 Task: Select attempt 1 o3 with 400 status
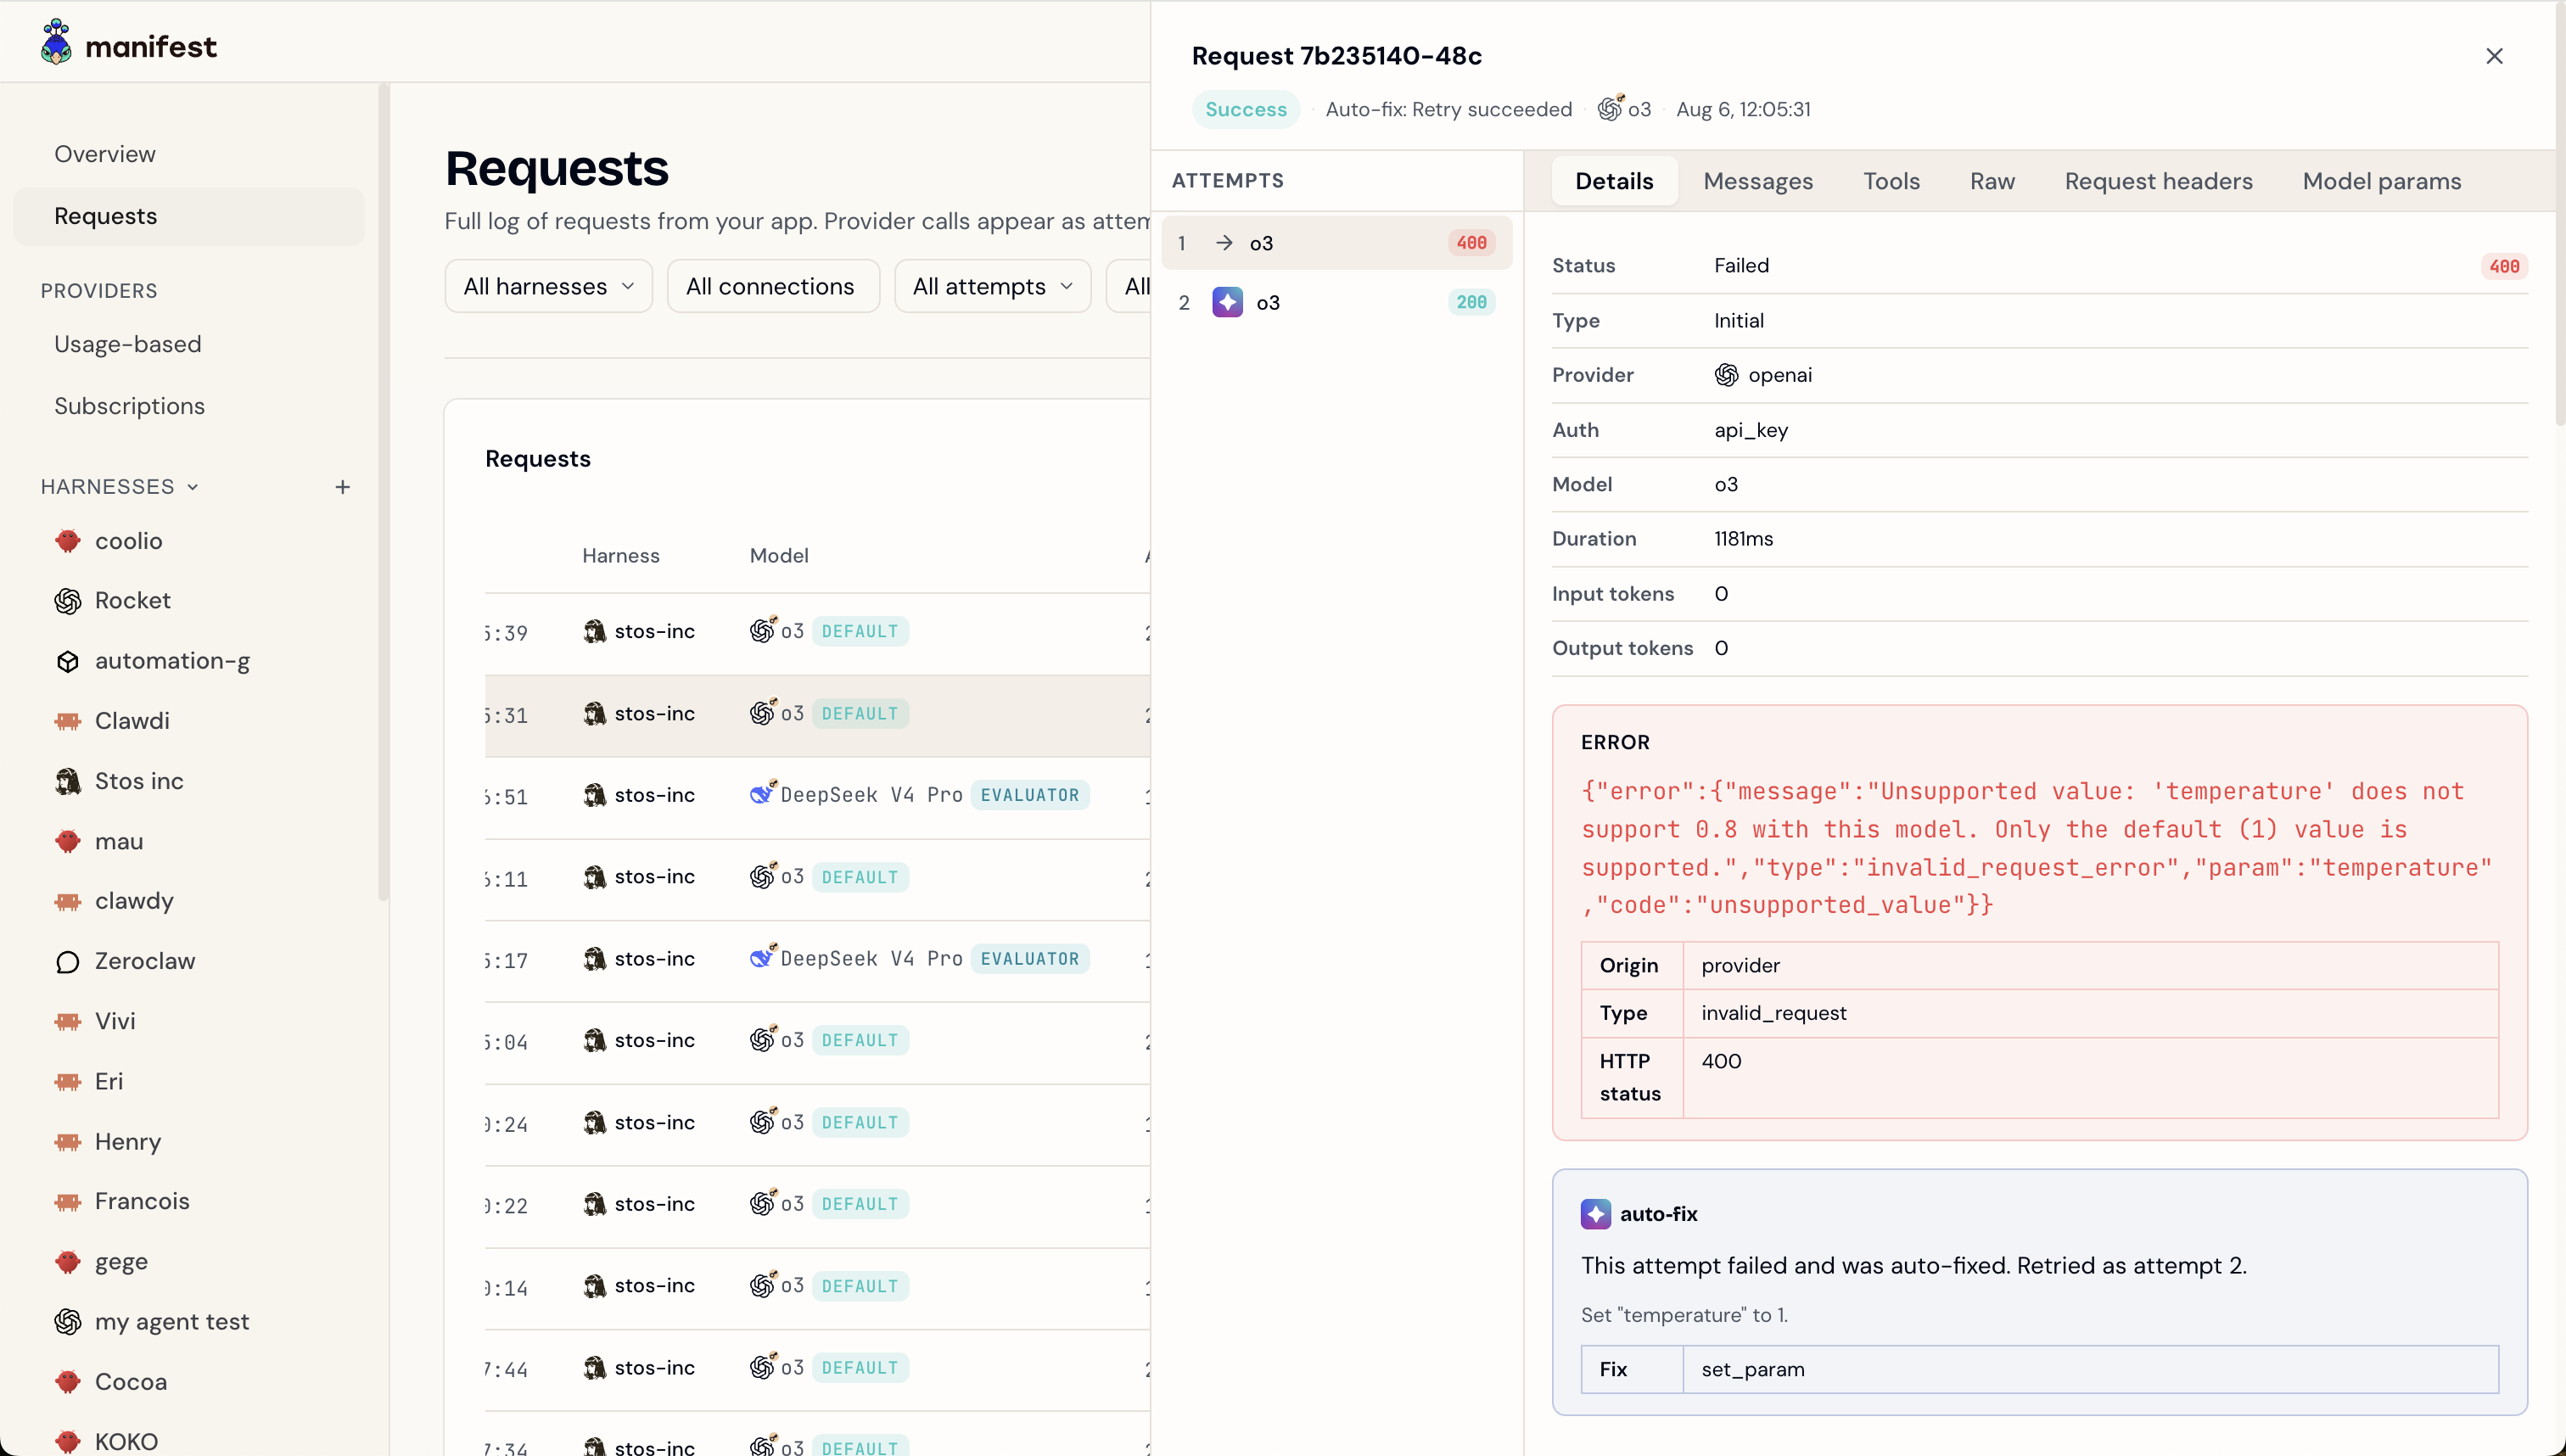pyautogui.click(x=1336, y=243)
